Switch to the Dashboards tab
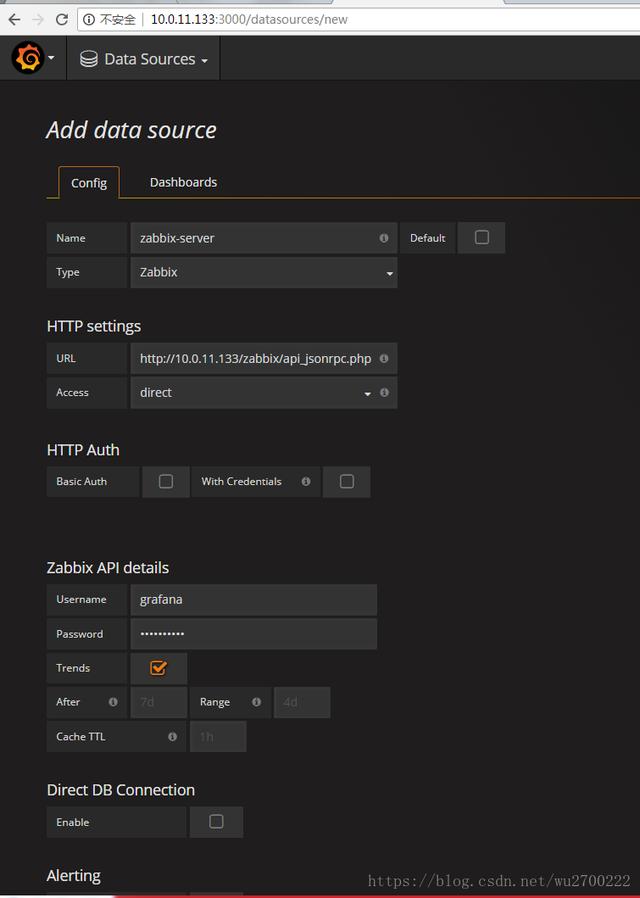The width and height of the screenshot is (640, 898). [183, 182]
